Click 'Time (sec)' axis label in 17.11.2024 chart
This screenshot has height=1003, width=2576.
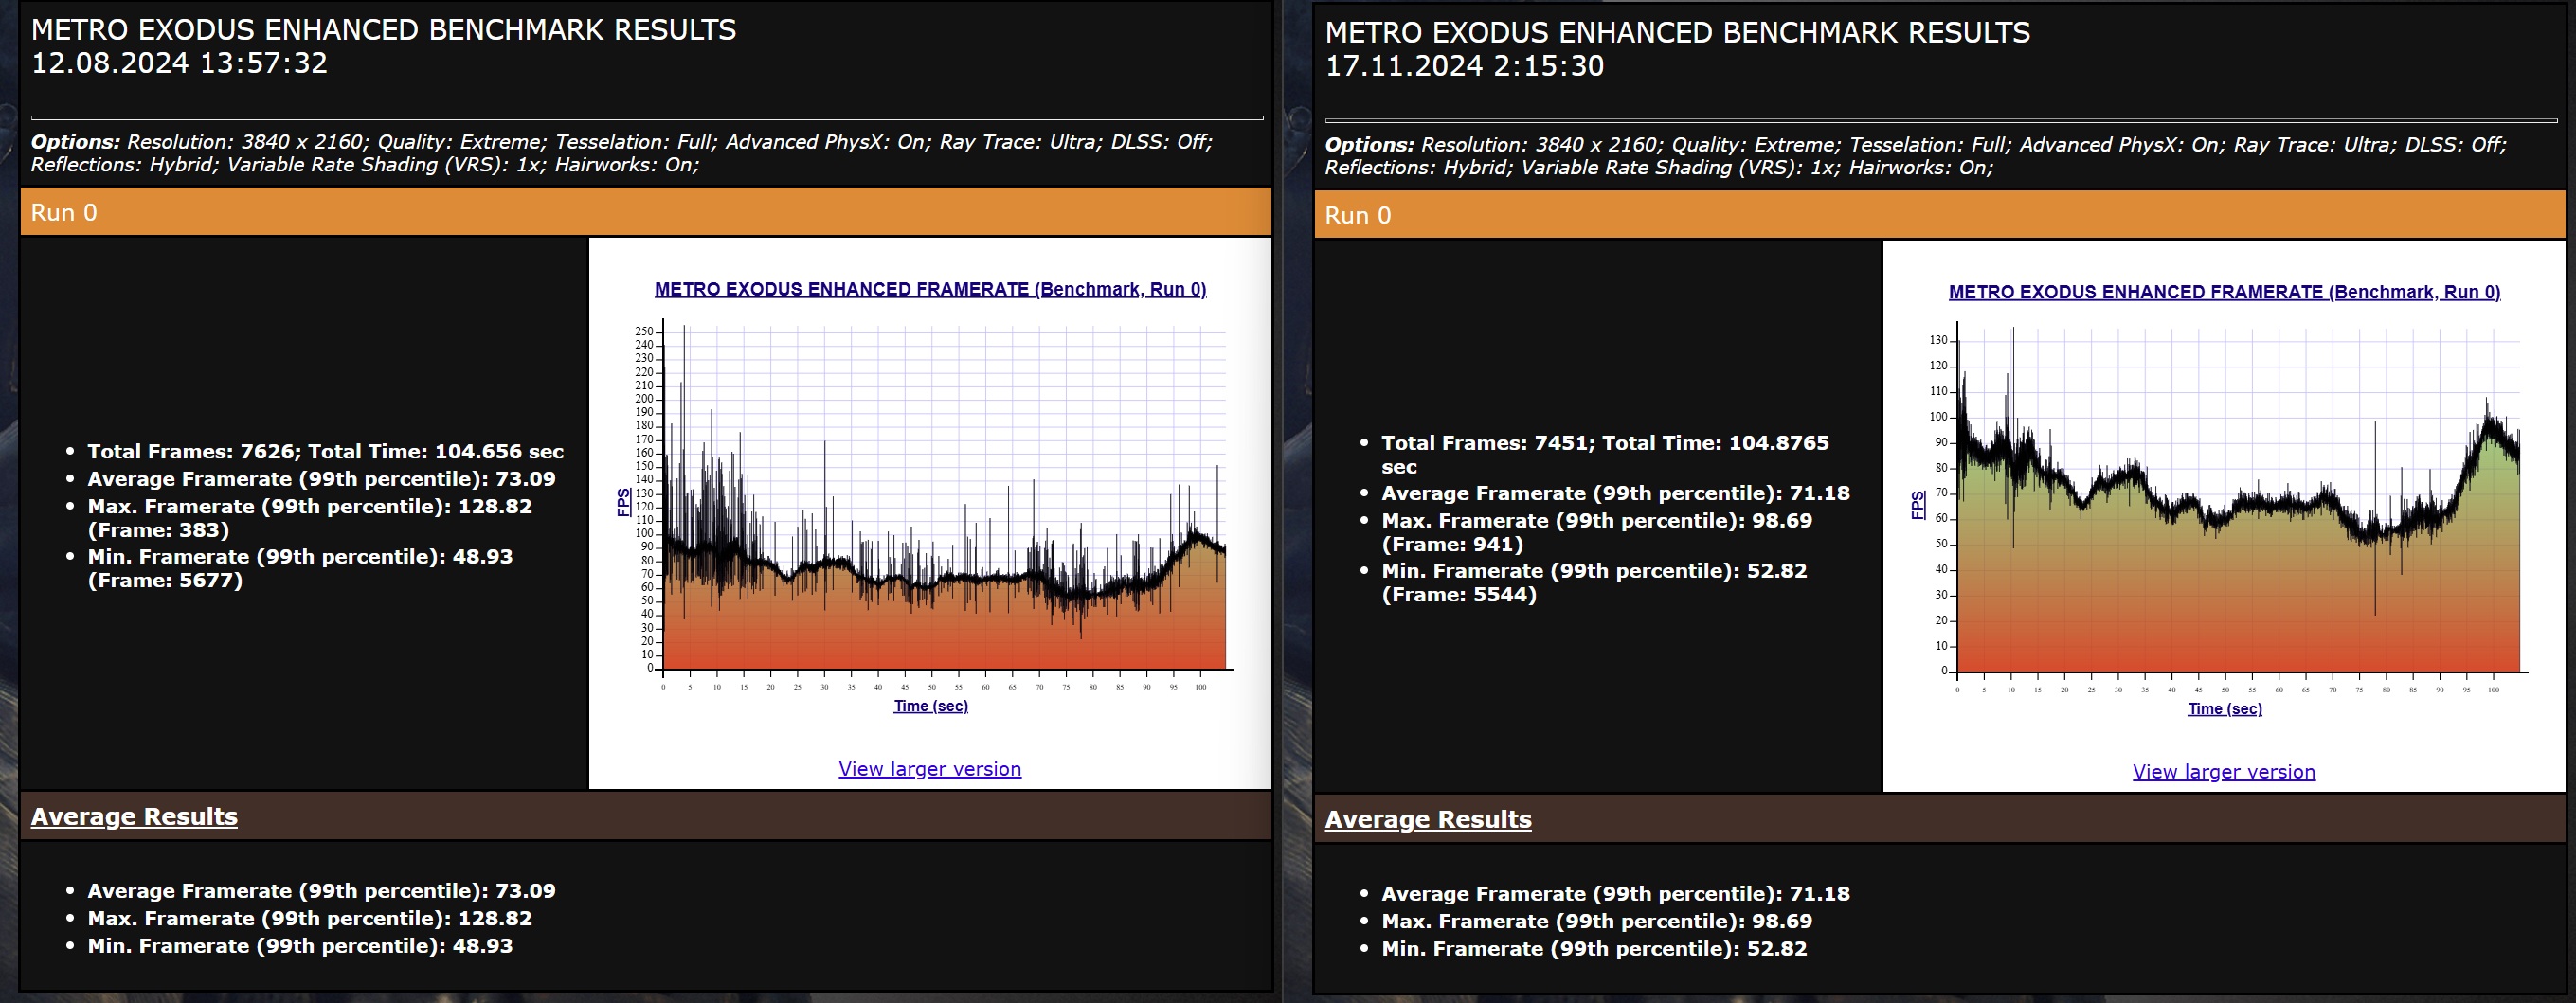[2224, 709]
